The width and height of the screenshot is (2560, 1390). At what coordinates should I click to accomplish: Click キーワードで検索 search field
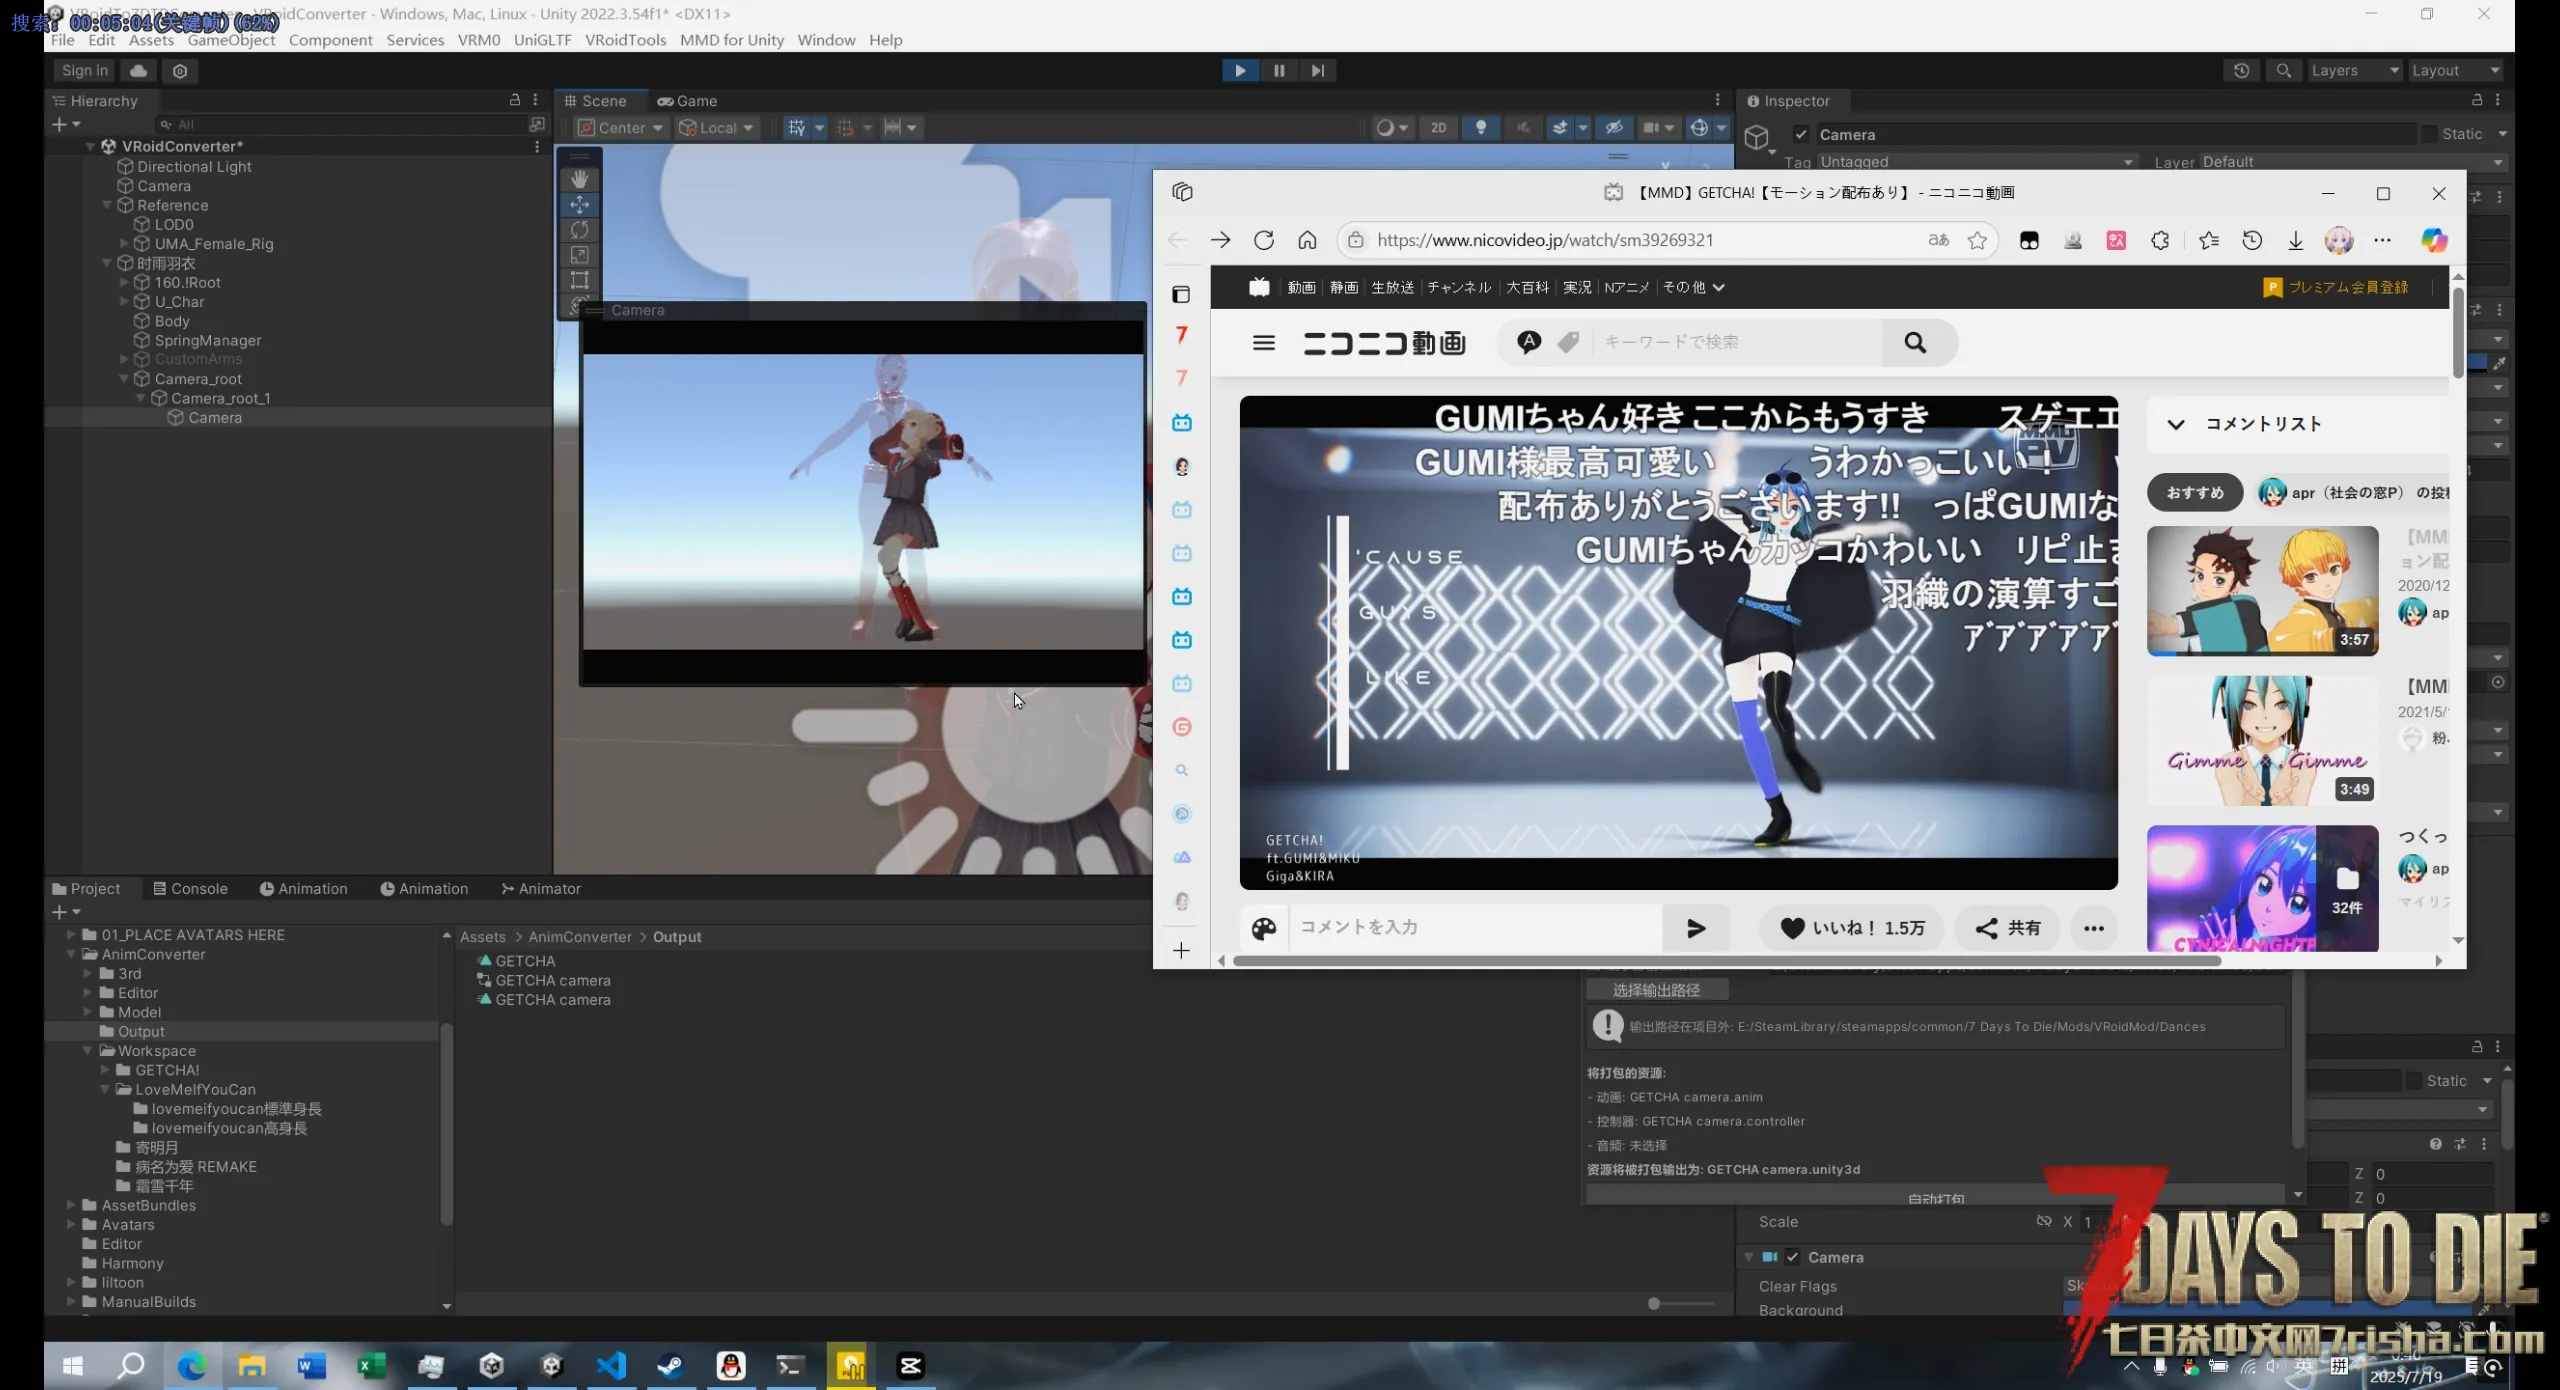click(1736, 342)
